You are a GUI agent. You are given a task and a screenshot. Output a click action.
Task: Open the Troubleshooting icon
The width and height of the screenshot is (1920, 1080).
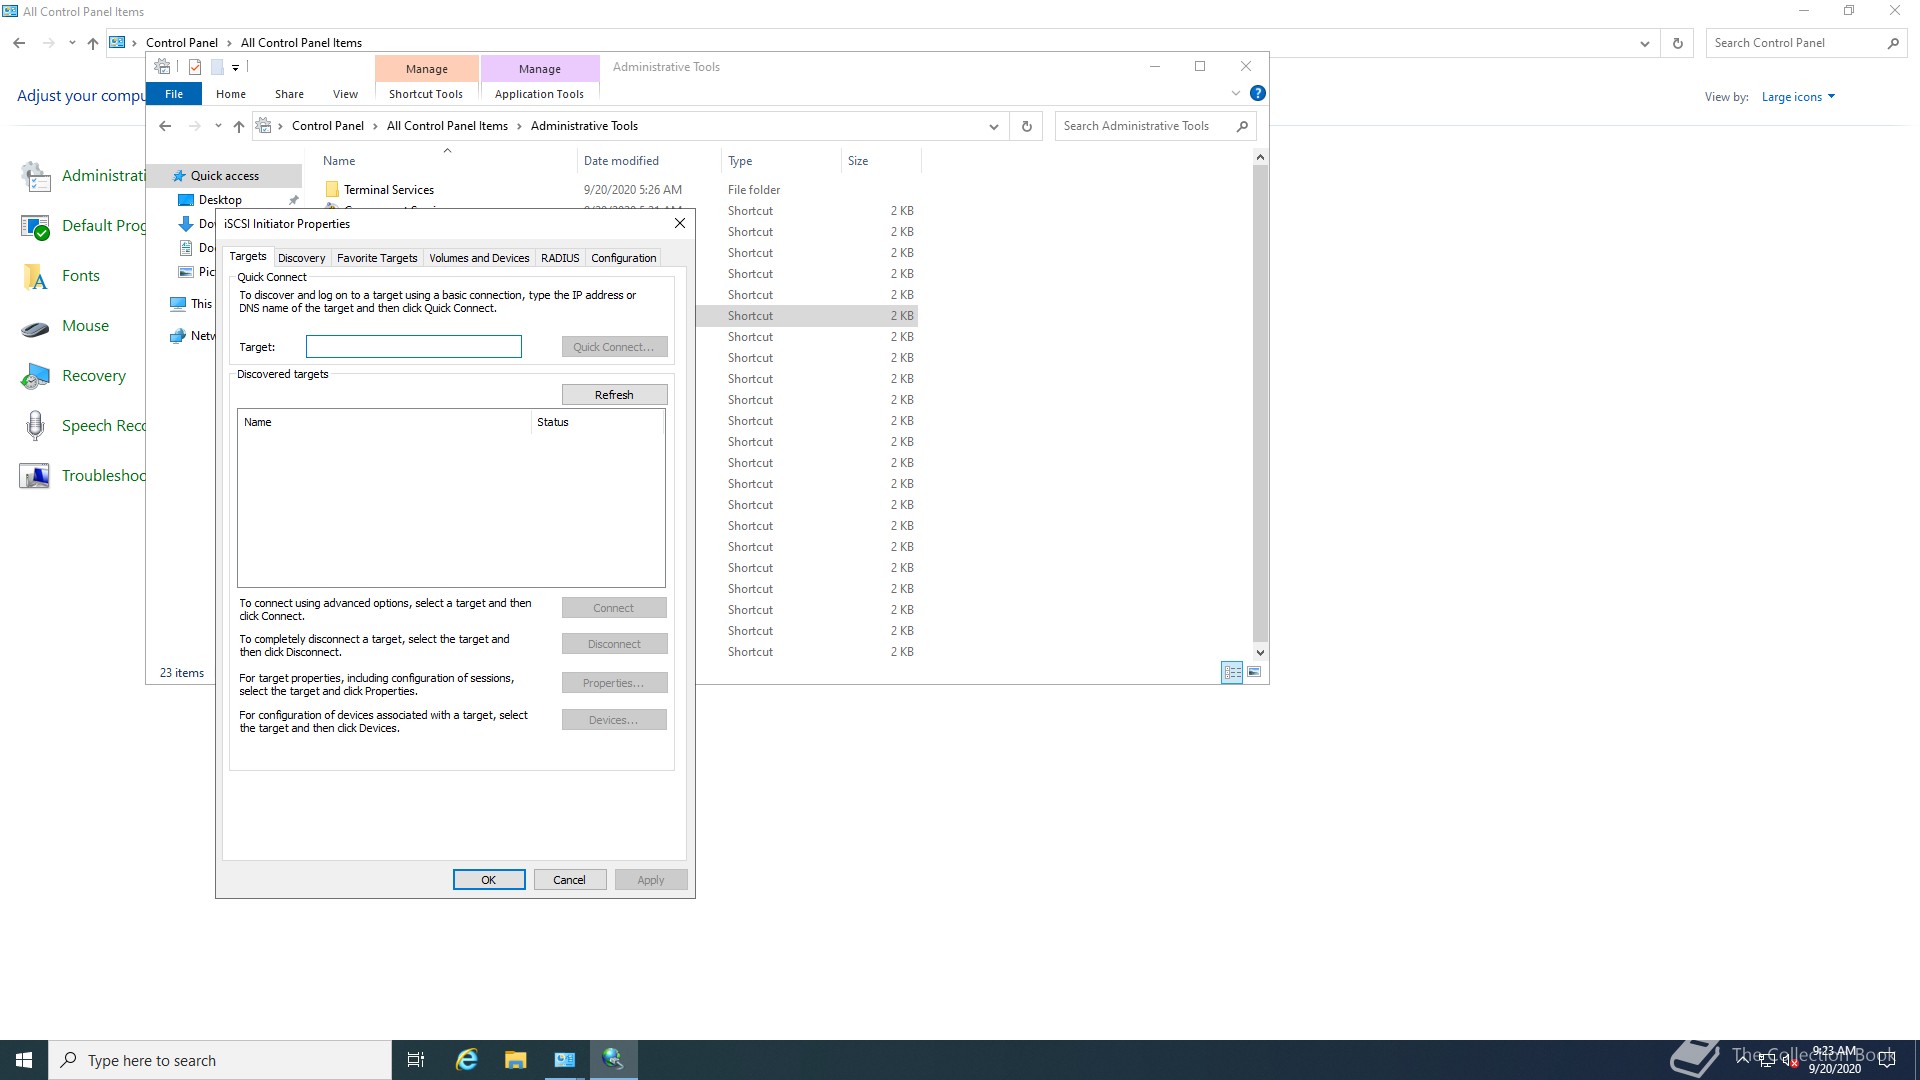36,476
